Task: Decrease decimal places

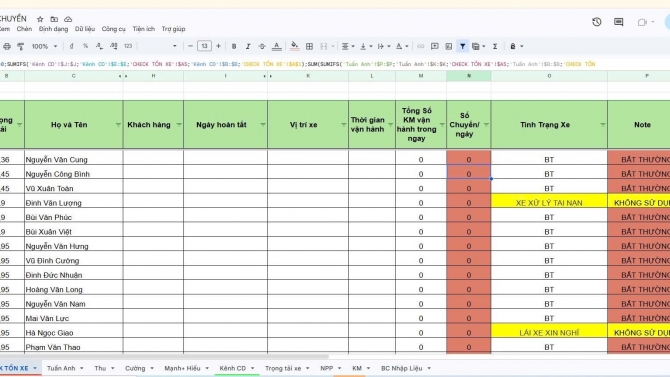Action: (99, 46)
